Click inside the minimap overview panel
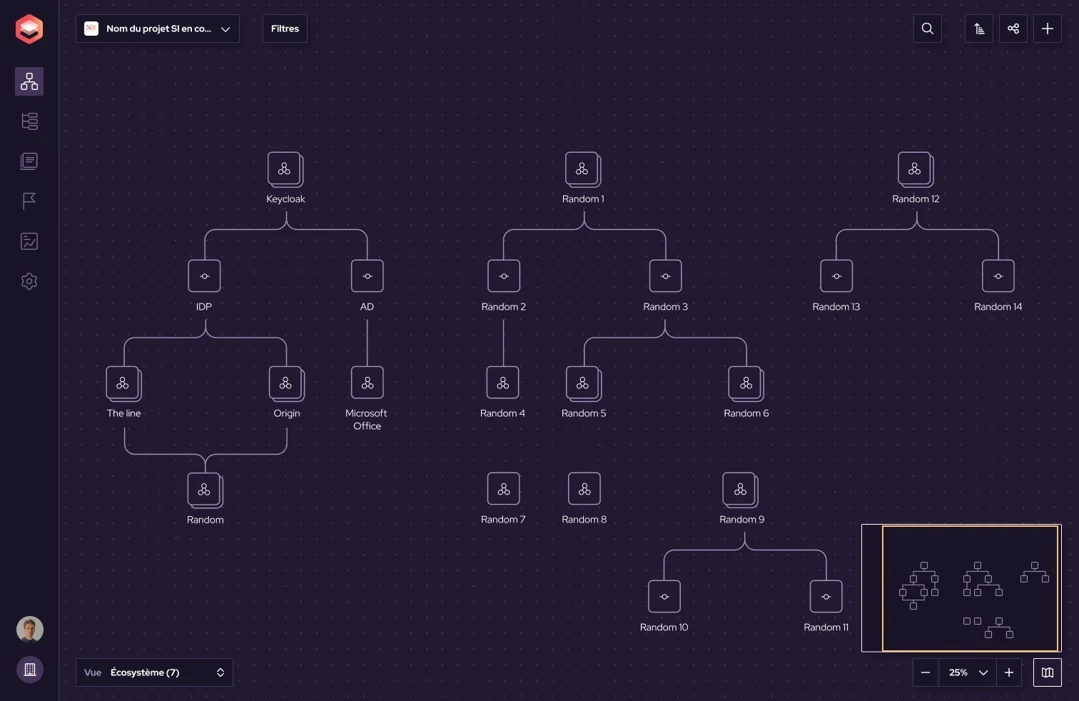The image size is (1079, 701). click(x=961, y=588)
